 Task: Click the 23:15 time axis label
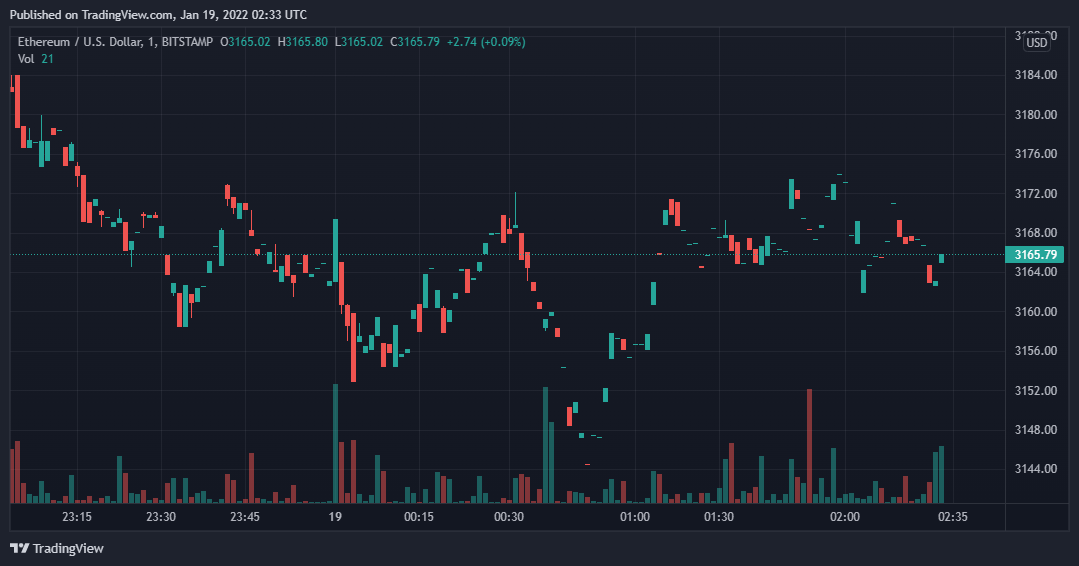(x=77, y=517)
